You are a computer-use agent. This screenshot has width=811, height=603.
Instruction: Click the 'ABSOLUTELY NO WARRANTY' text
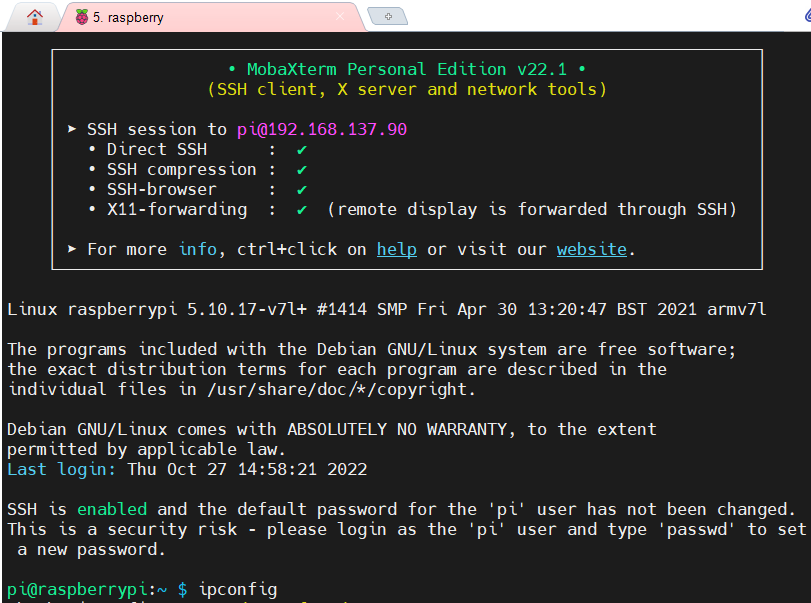pos(398,429)
